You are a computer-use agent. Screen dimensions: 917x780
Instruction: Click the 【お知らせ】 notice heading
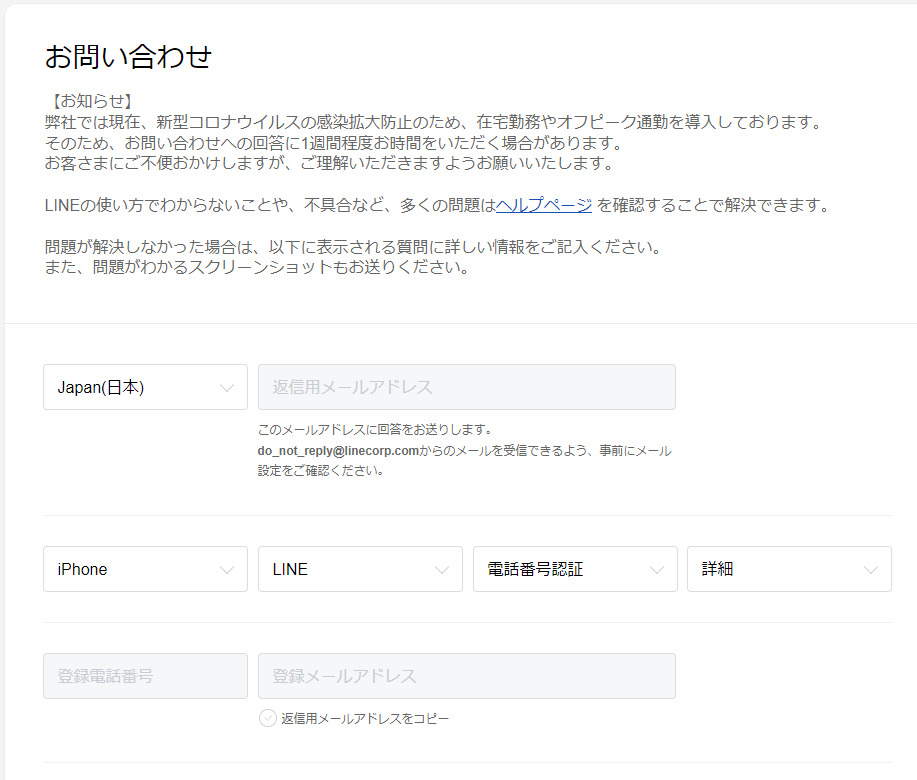[90, 102]
